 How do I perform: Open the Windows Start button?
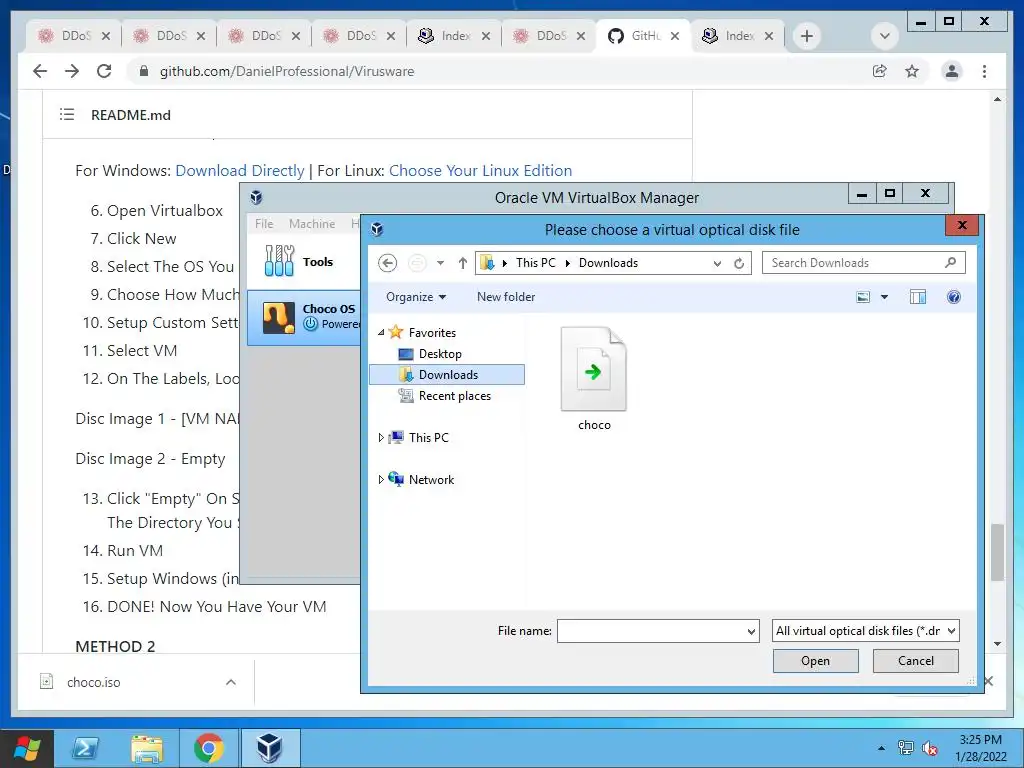click(x=26, y=748)
